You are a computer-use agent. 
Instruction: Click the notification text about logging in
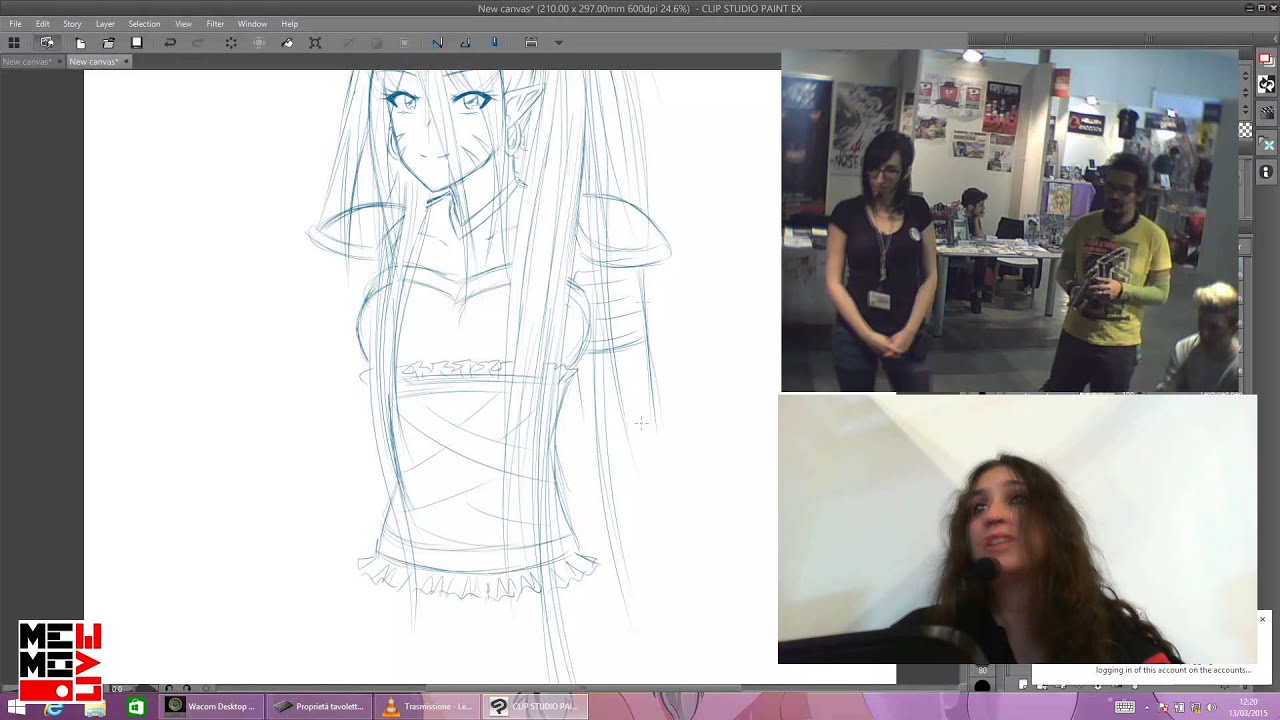click(1172, 670)
